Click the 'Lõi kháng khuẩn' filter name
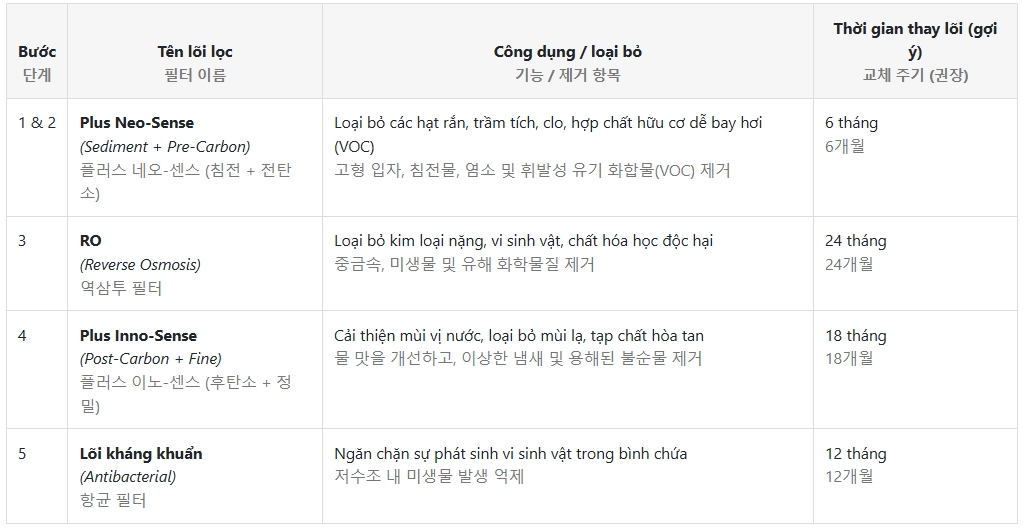This screenshot has height=530, width=1029. pyautogui.click(x=141, y=454)
